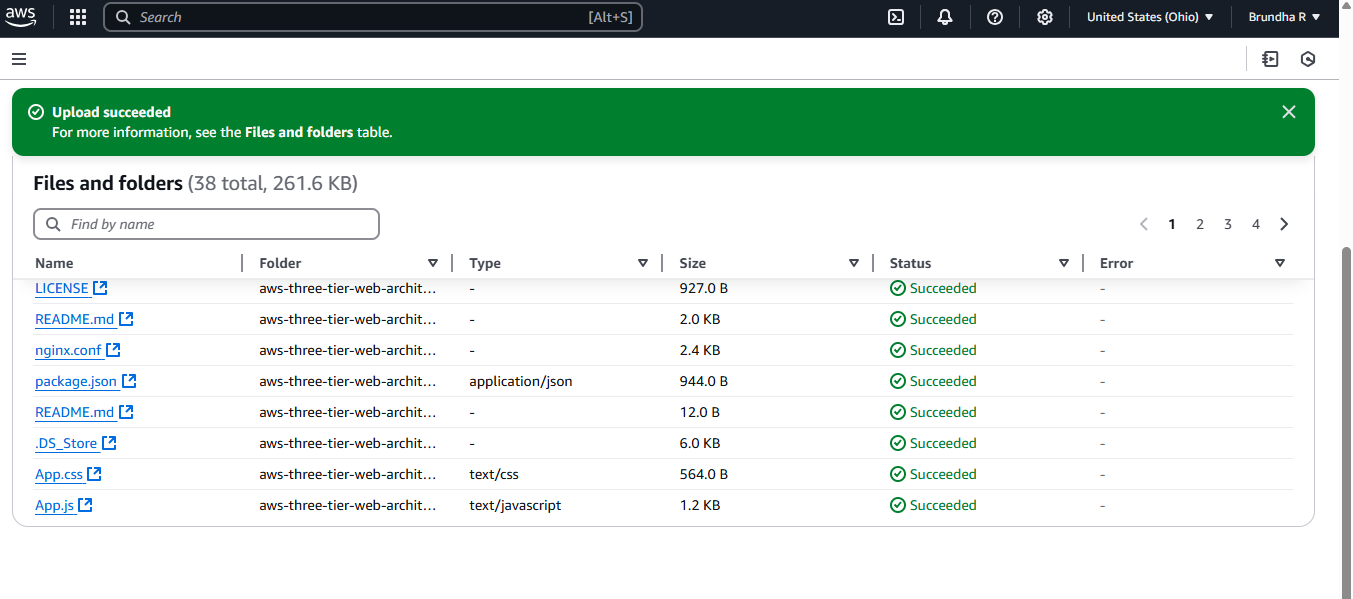Open the settings gear icon
The height and width of the screenshot is (599, 1353).
tap(1045, 17)
